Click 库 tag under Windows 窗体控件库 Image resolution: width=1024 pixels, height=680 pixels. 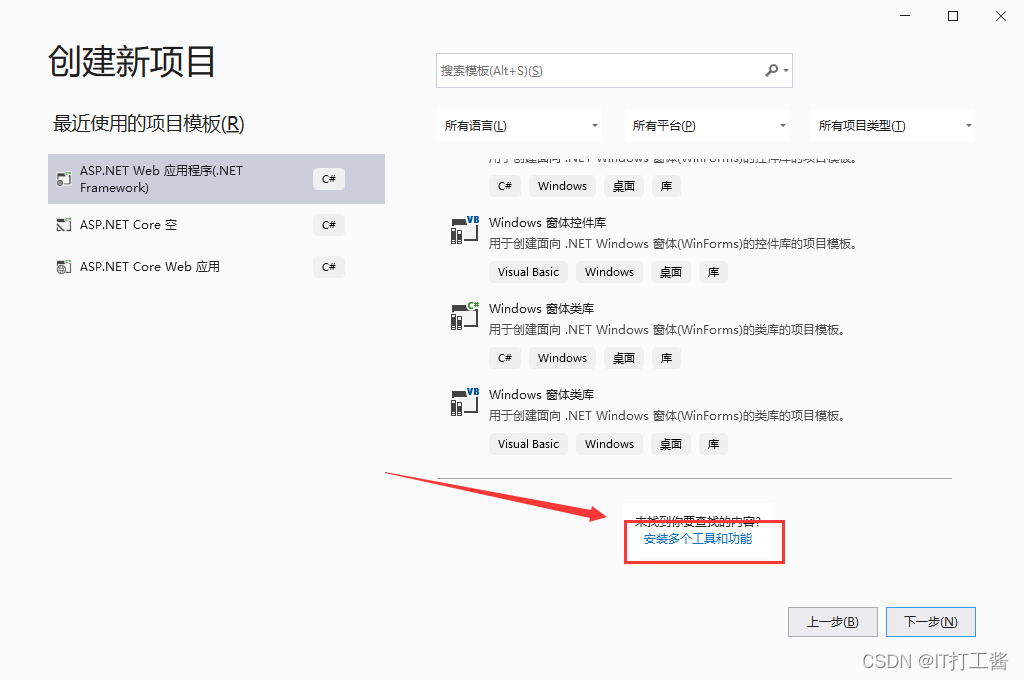[713, 272]
